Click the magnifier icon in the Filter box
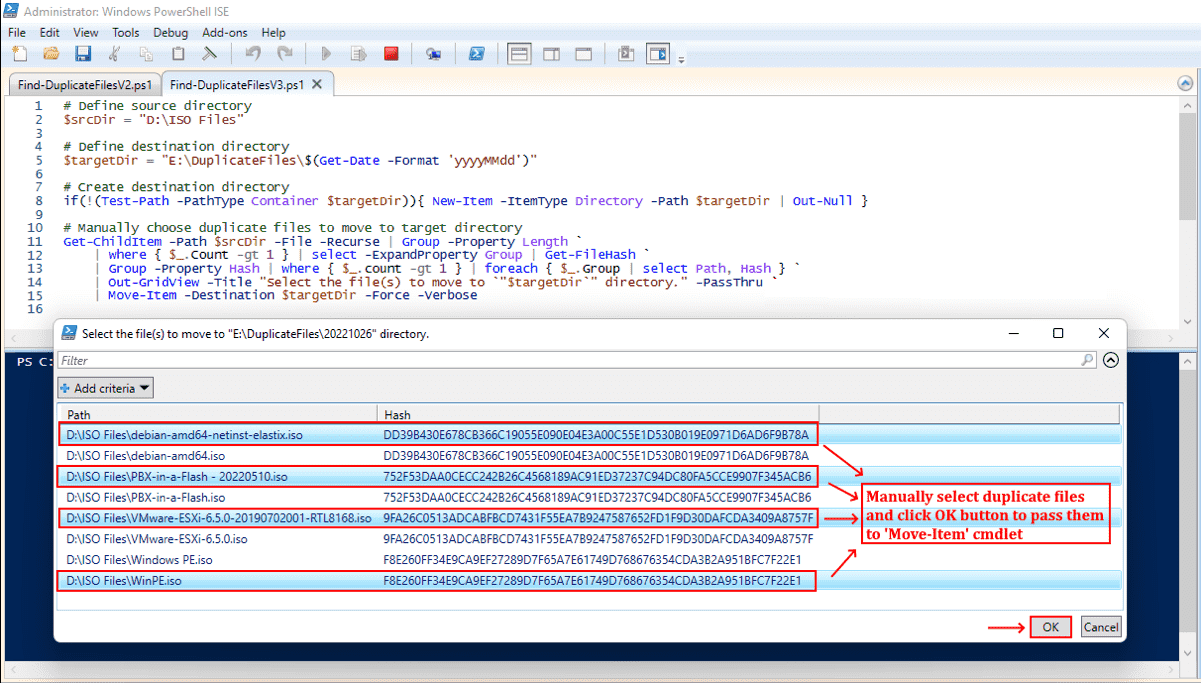Viewport: 1201px width, 683px height. click(x=1087, y=360)
